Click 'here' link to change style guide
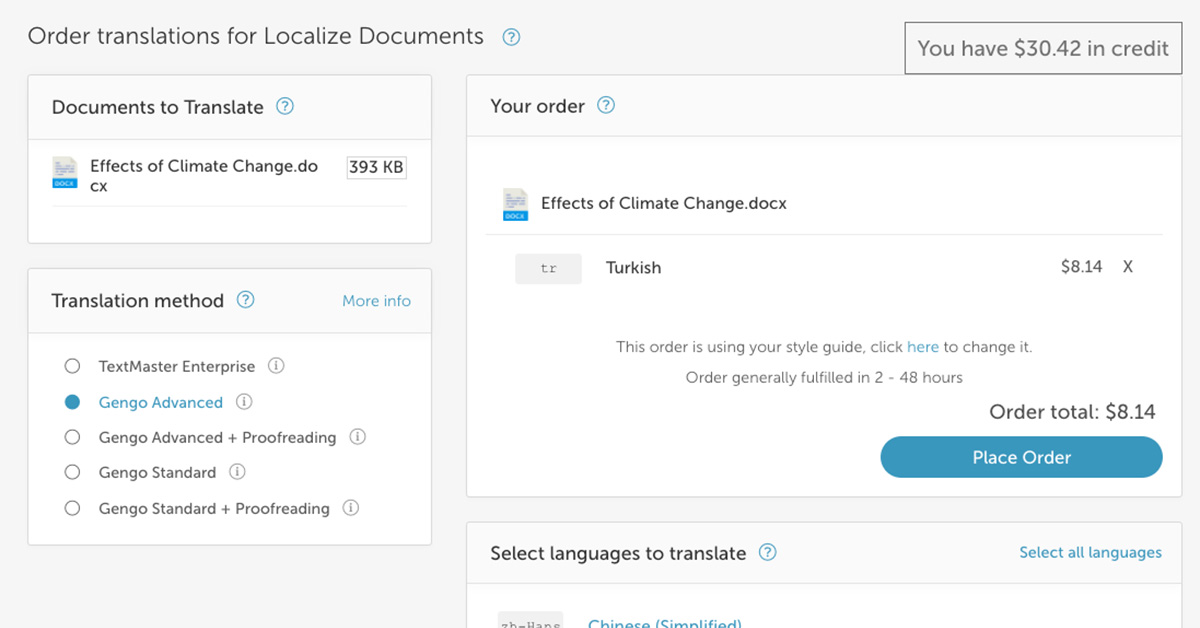The image size is (1200, 628). coord(923,347)
